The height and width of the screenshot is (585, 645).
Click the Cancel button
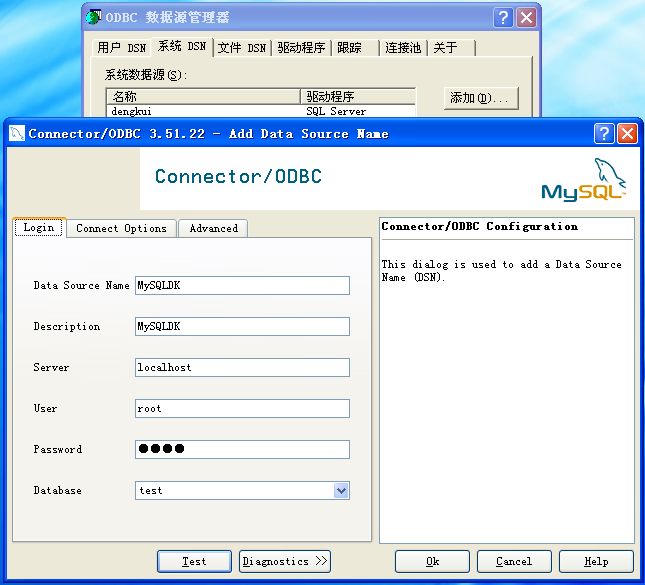click(514, 561)
